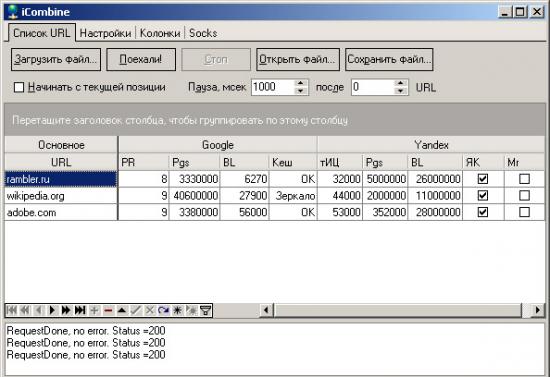This screenshot has height=377, width=550.
Task: Select the adobe.com row
Action: pos(61,213)
